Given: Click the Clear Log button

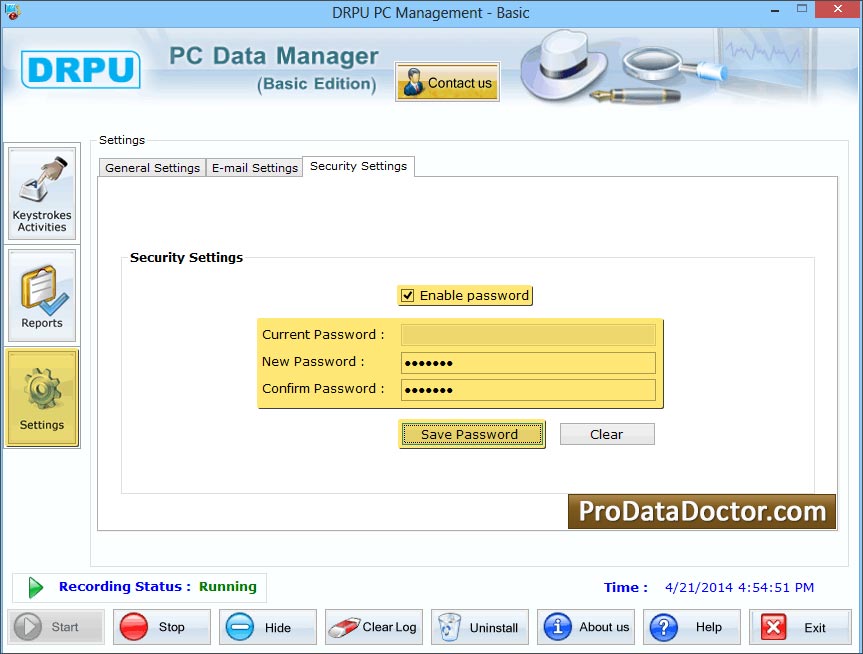Looking at the screenshot, I should [x=374, y=627].
